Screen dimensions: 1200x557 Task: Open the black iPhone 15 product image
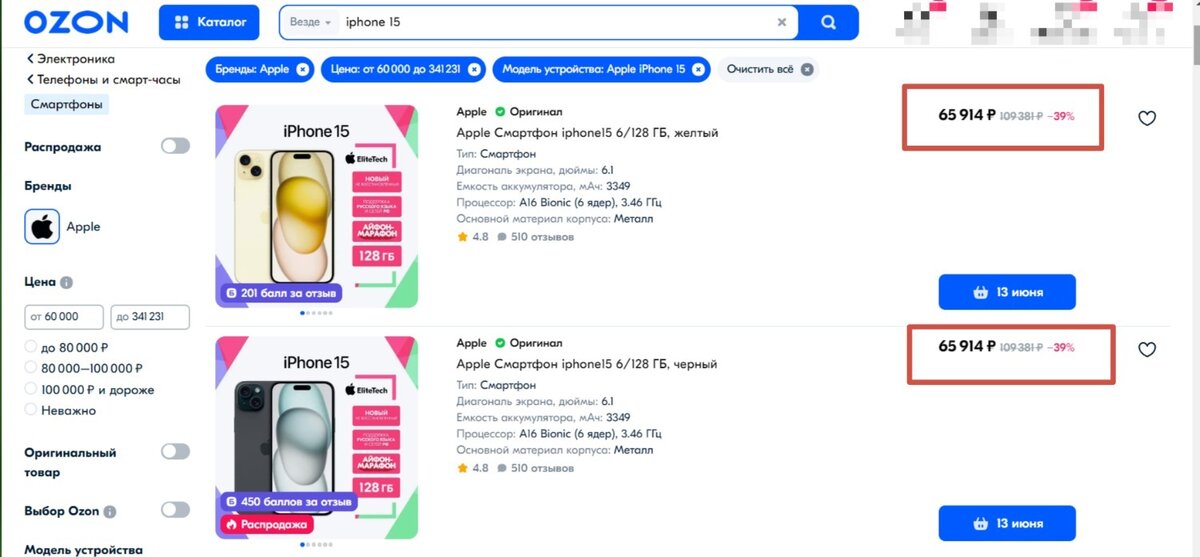(317, 437)
